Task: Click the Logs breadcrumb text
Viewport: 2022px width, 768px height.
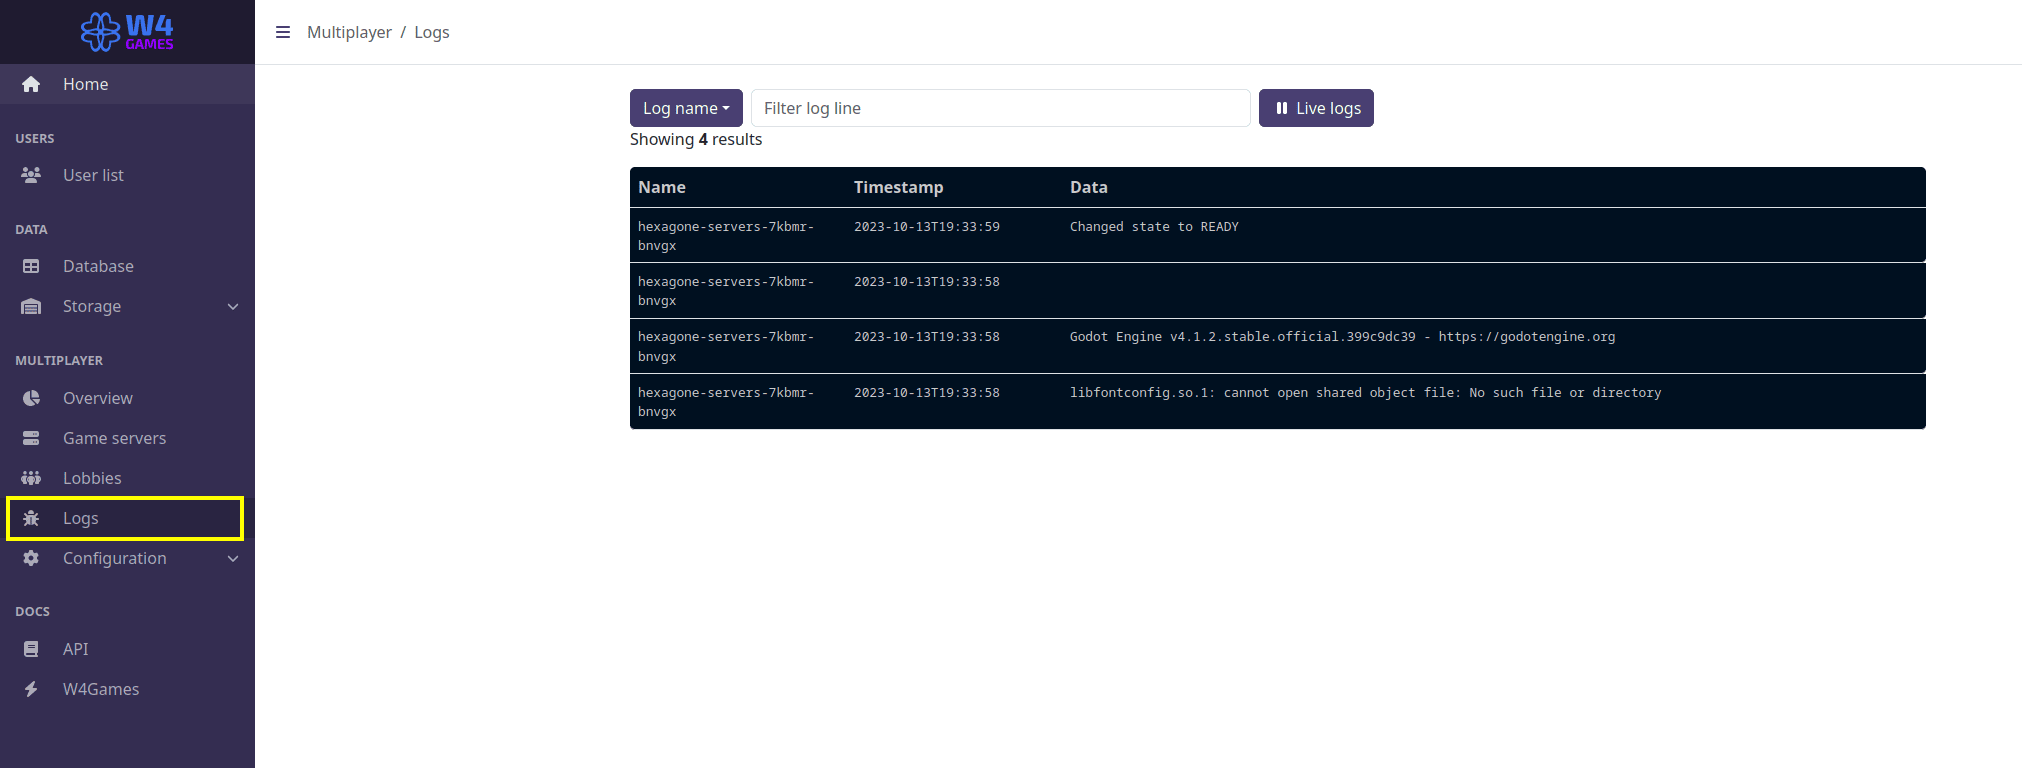Action: coord(432,32)
